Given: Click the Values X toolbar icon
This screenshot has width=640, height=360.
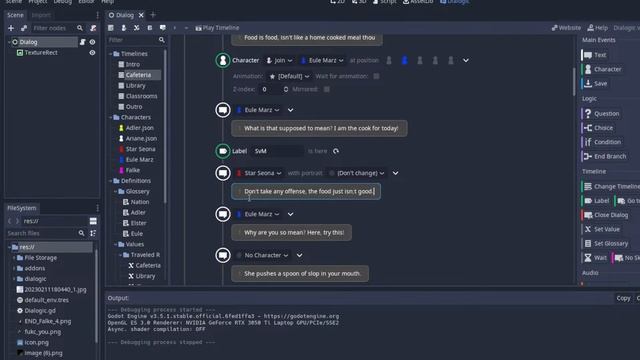Looking at the screenshot, I should pyautogui.click(x=137, y=28).
